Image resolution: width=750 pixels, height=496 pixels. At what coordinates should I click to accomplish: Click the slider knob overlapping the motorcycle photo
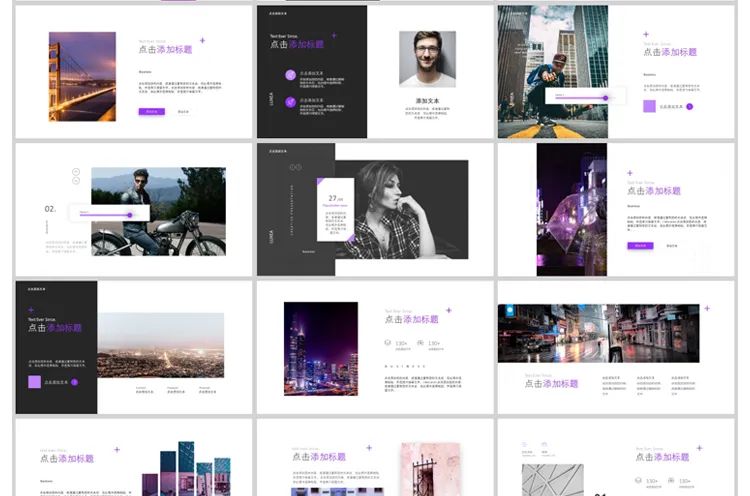coord(130,215)
